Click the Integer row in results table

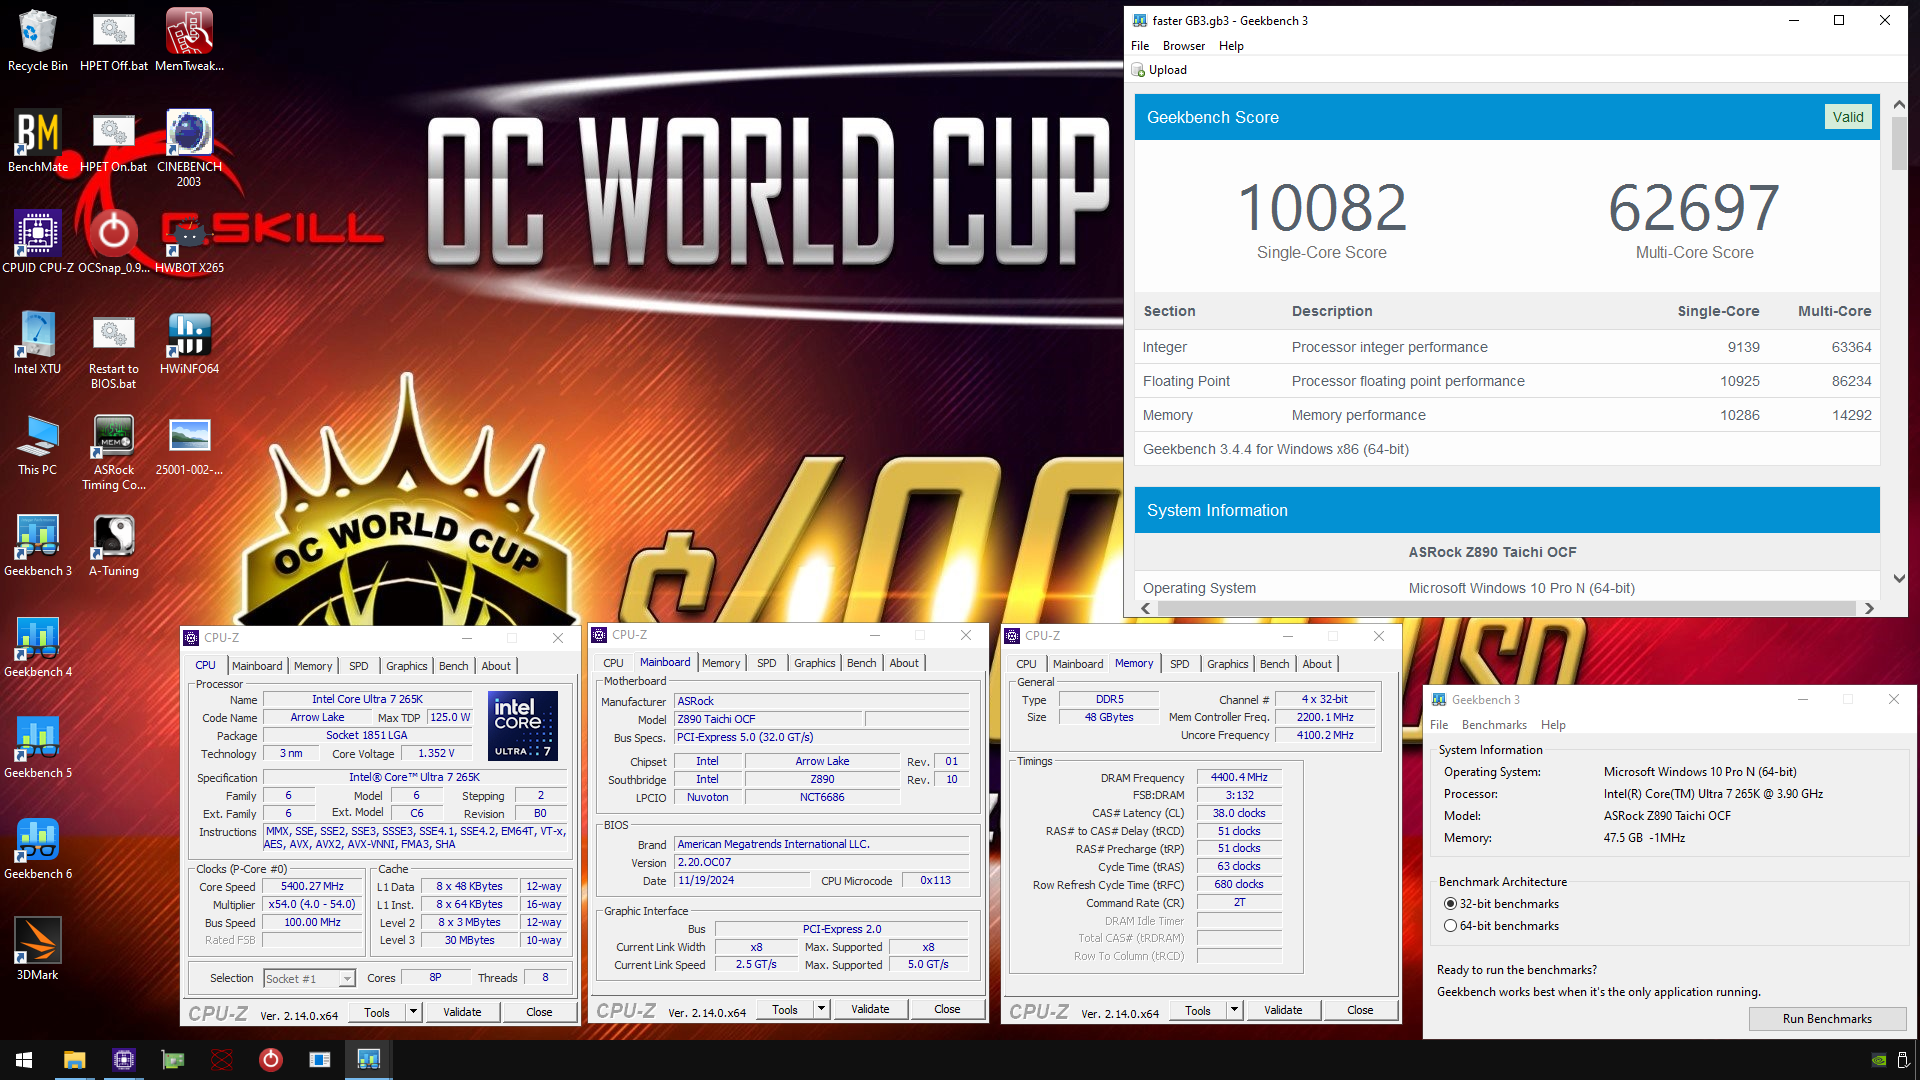click(1507, 347)
